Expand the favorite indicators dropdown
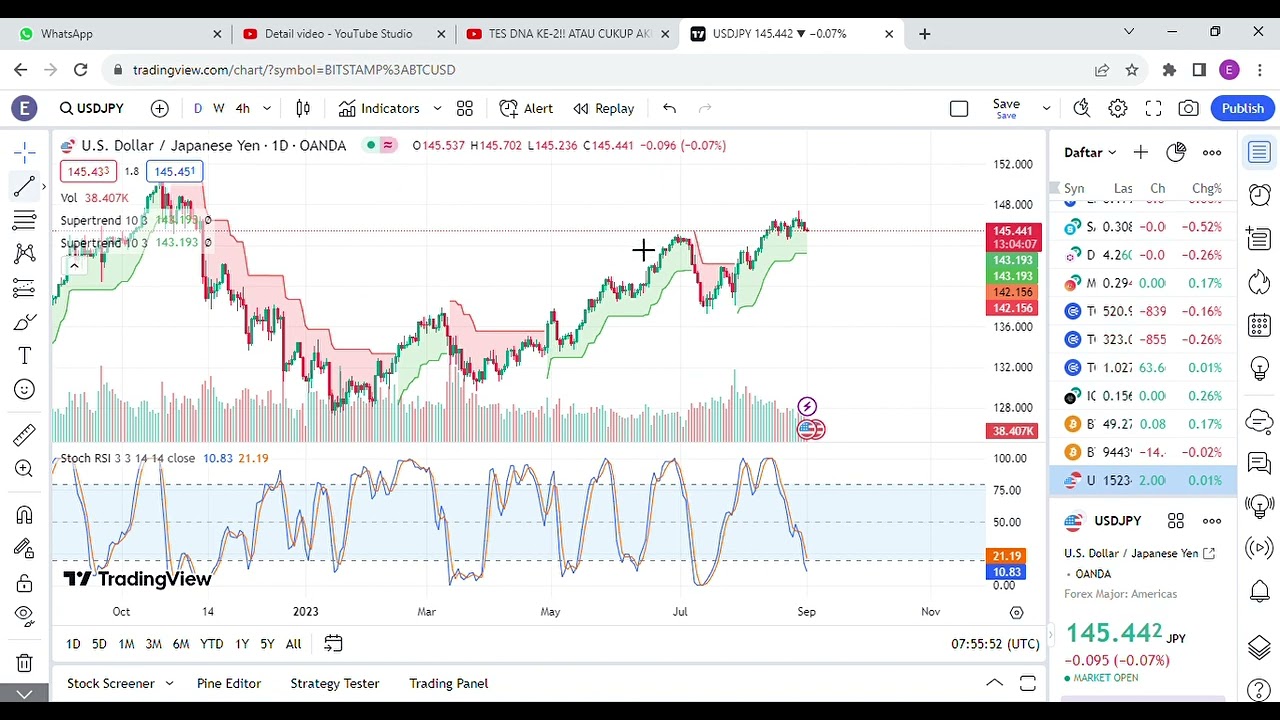This screenshot has height=720, width=1280. 437,108
